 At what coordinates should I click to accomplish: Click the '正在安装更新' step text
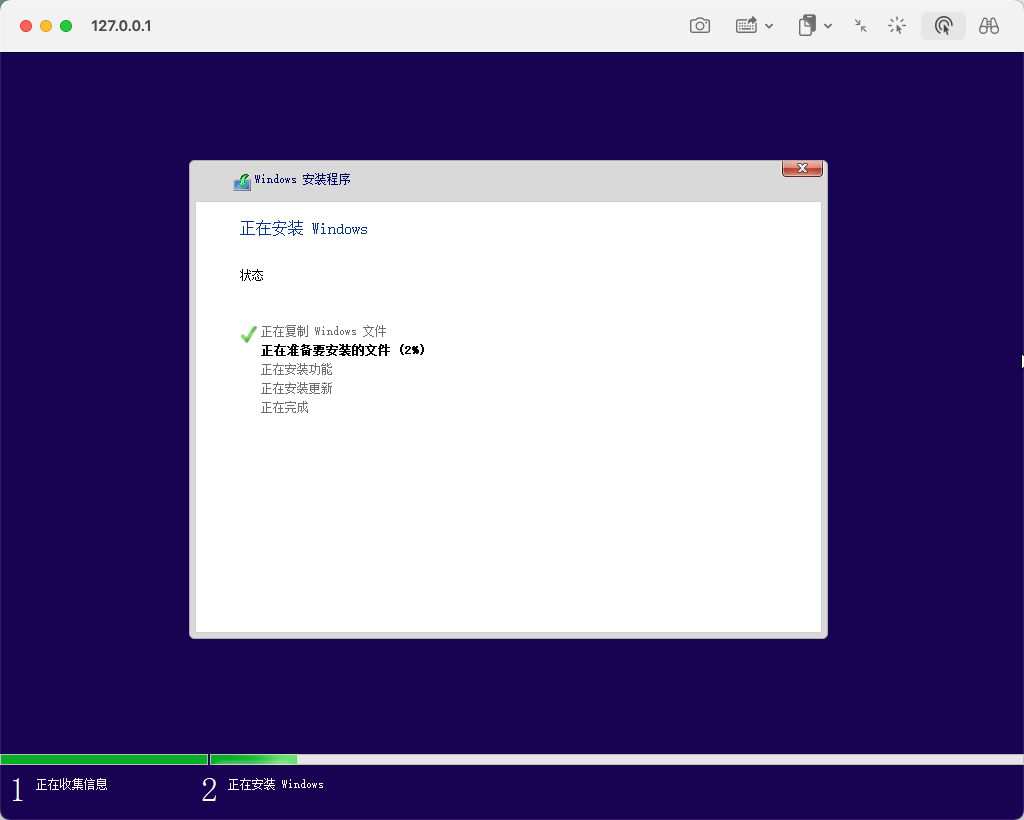(297, 389)
